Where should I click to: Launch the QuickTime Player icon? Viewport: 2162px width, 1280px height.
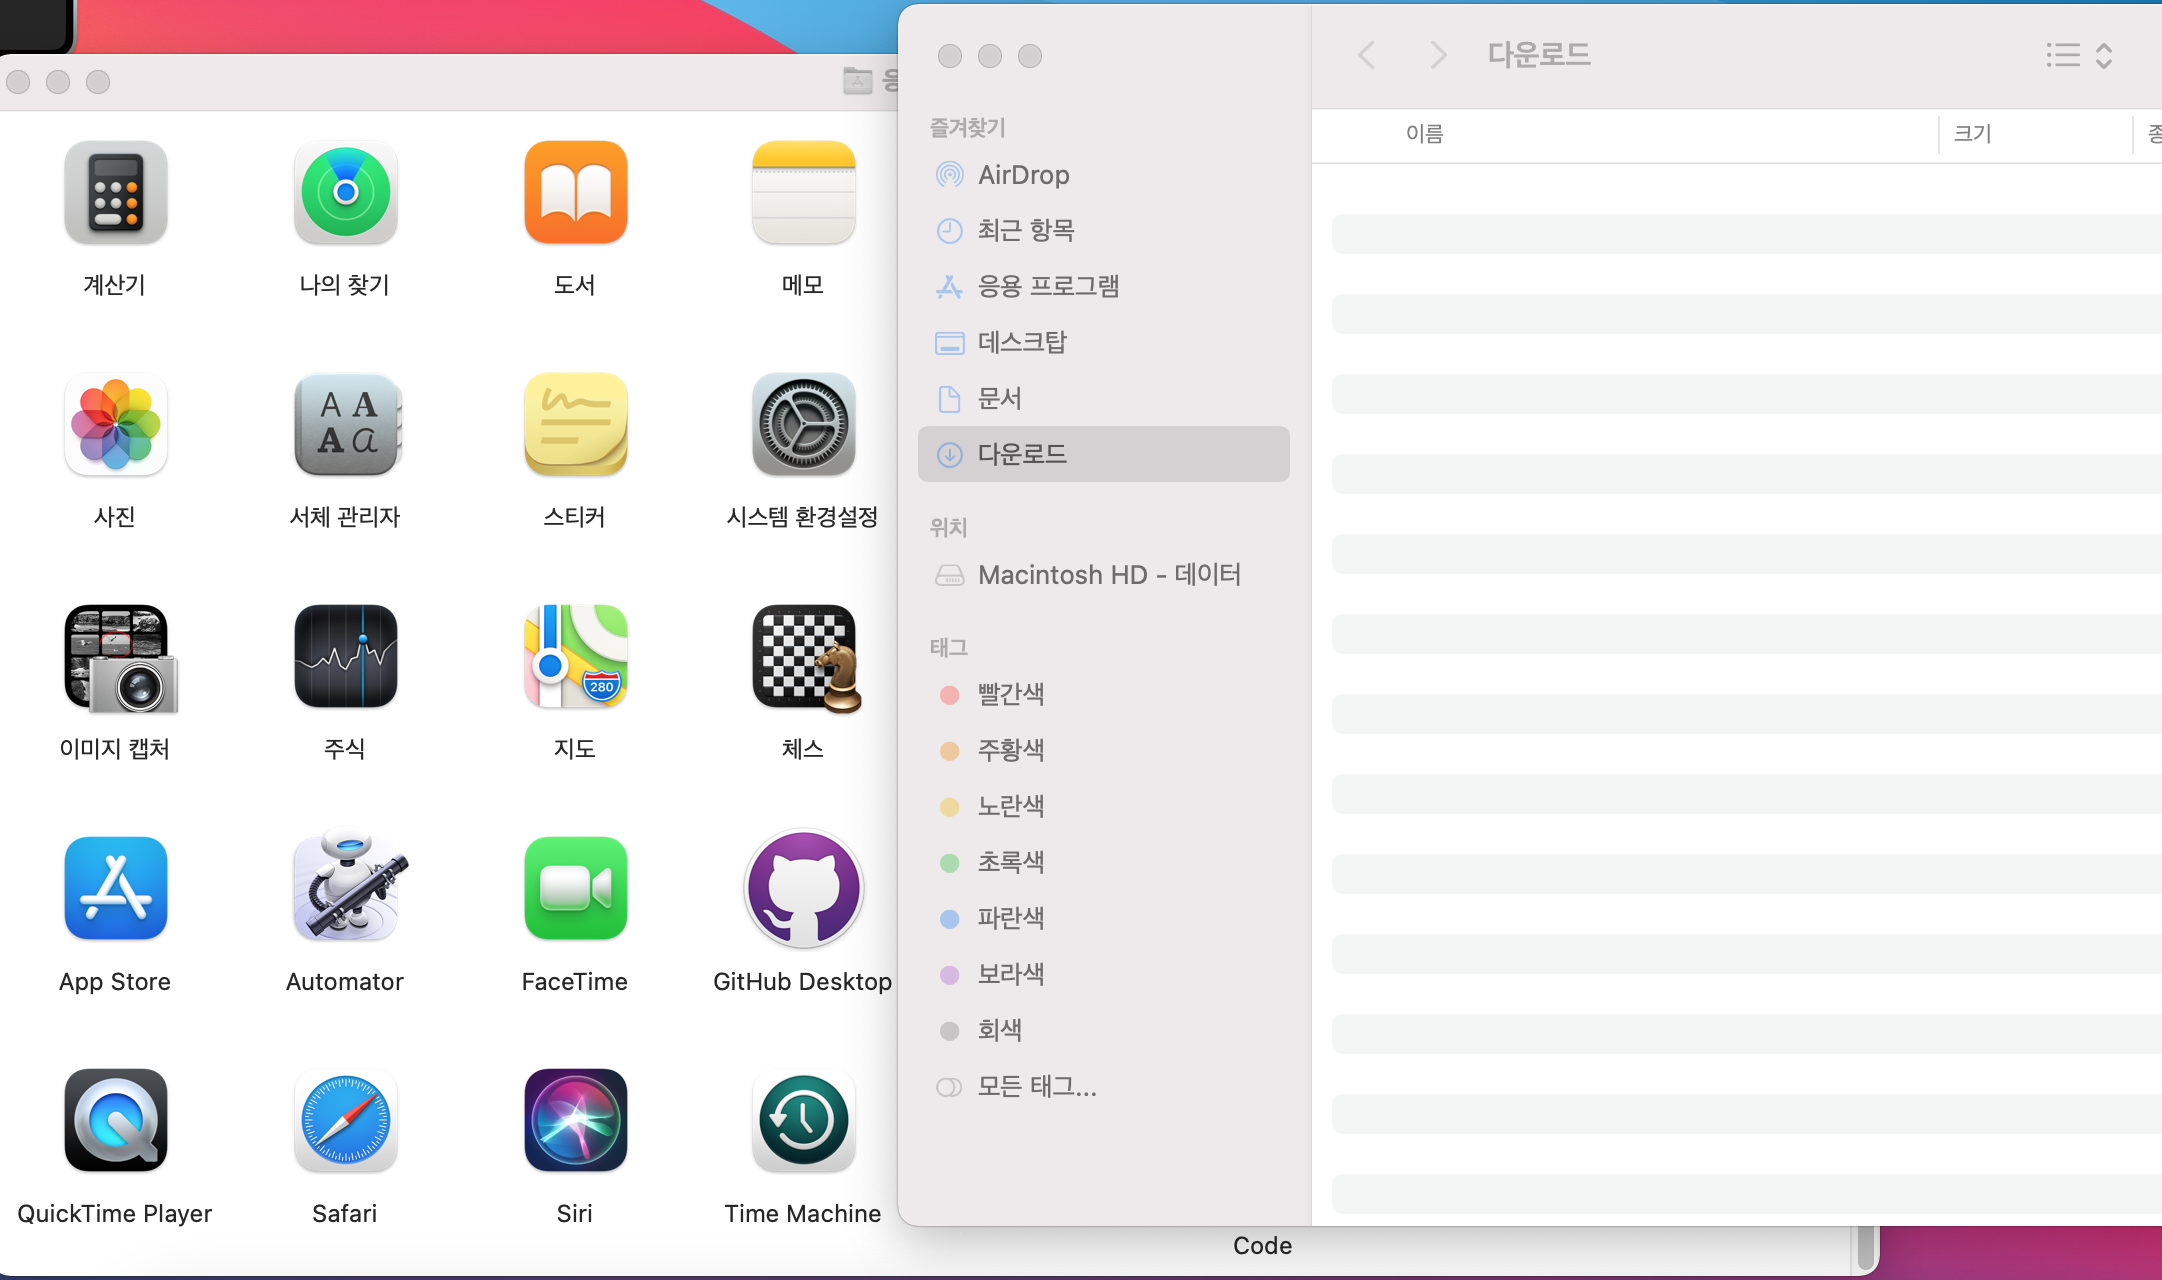(x=115, y=1121)
